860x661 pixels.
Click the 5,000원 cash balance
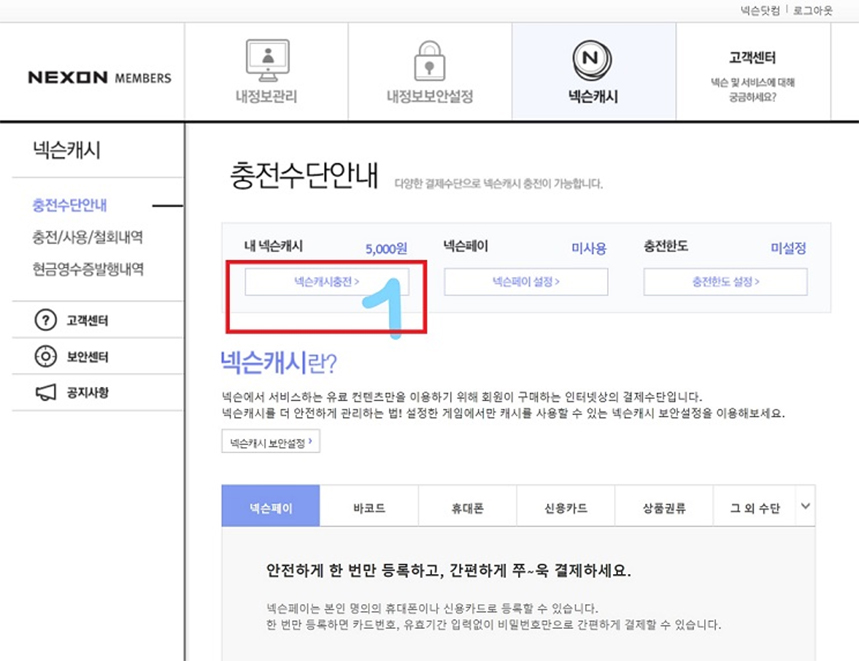(386, 248)
